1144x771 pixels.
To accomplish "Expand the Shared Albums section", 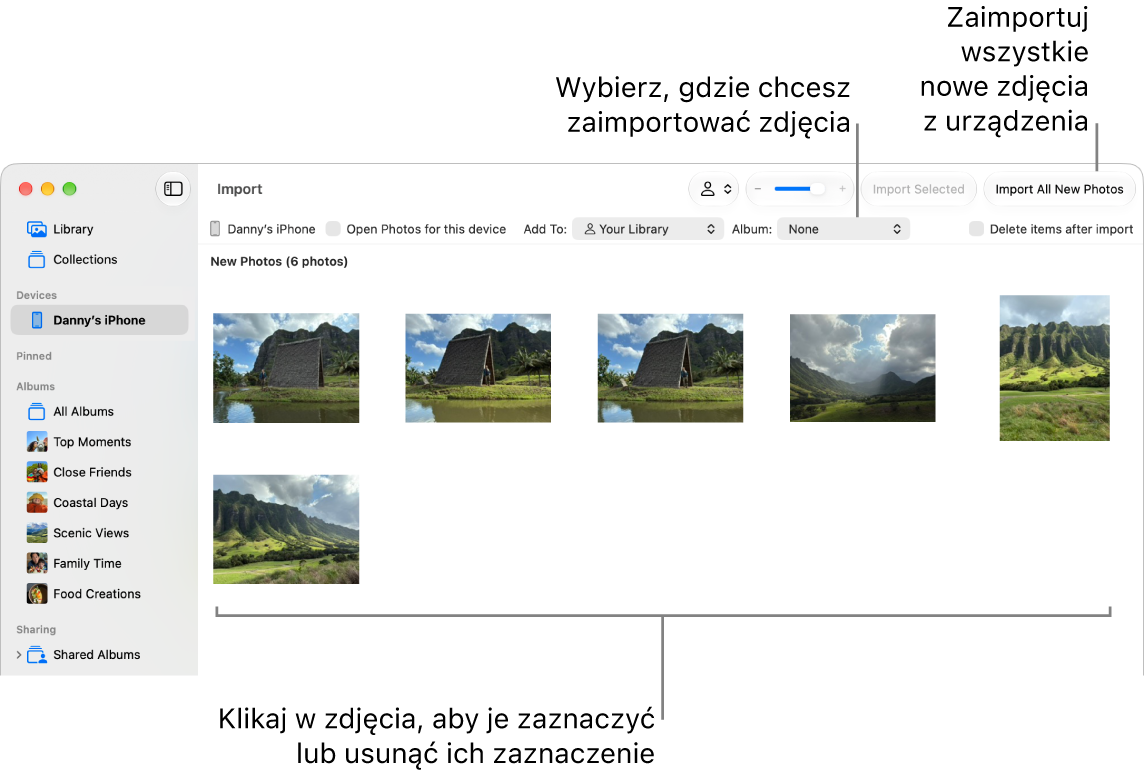I will (19, 655).
